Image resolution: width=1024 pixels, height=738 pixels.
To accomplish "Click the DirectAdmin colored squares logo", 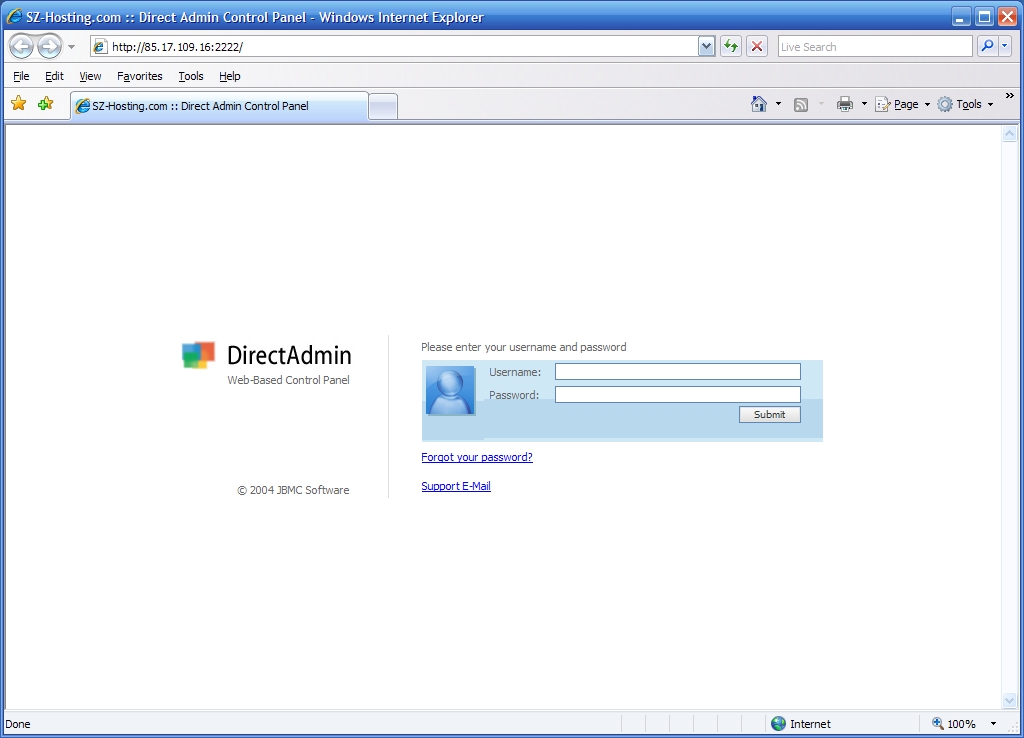I will pos(198,355).
